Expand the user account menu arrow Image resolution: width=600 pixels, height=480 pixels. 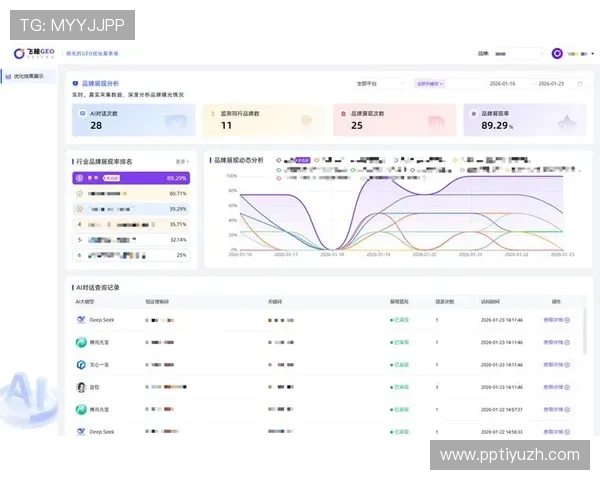tap(593, 54)
